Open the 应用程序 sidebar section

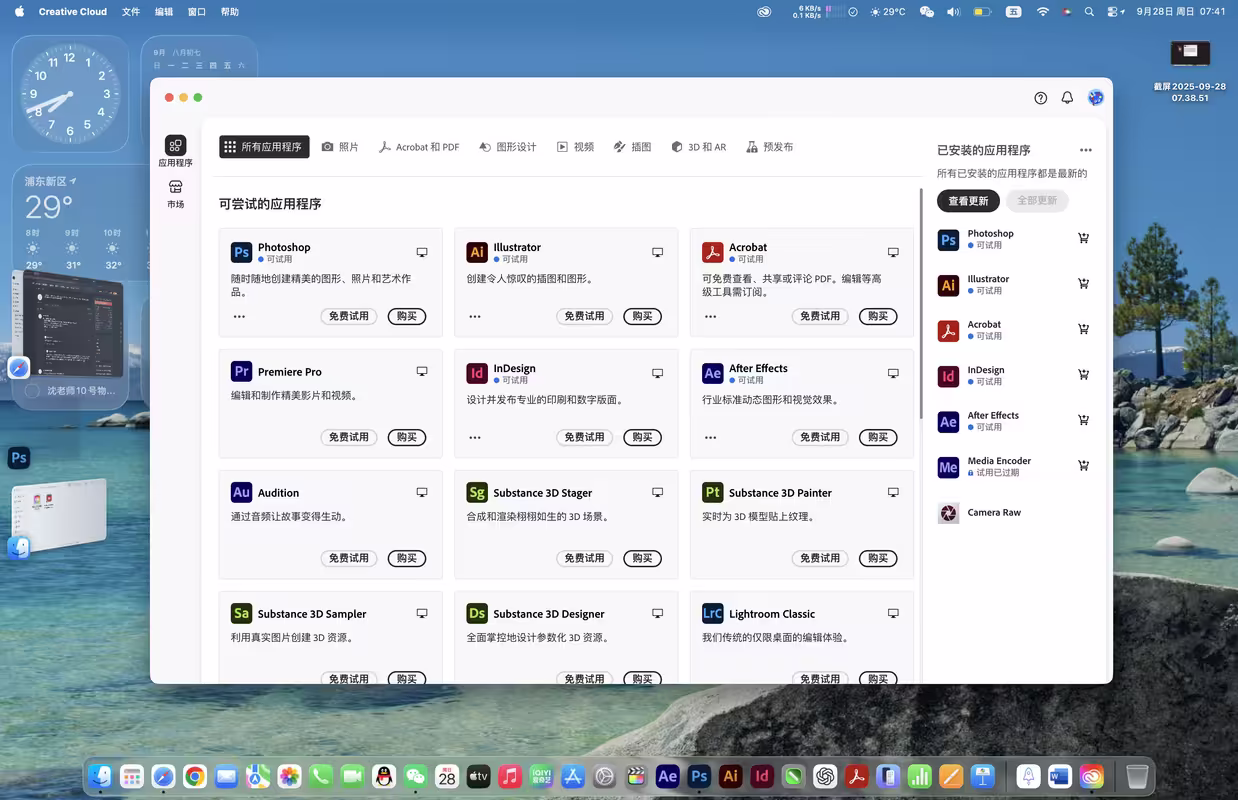[175, 152]
